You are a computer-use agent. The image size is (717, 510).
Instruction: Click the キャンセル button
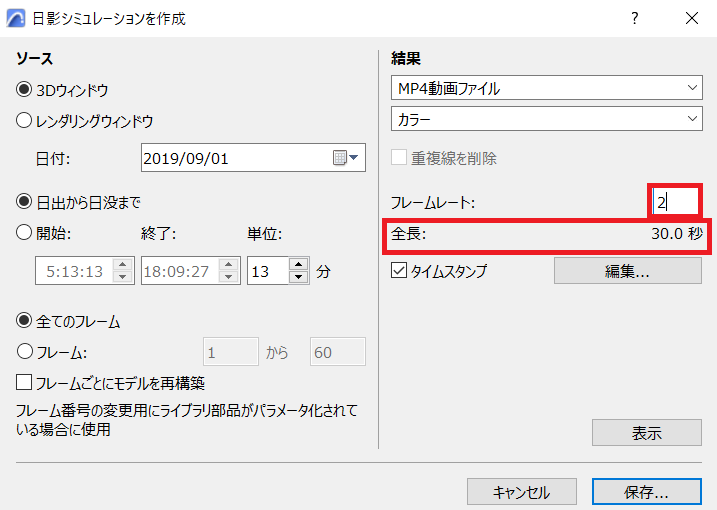522,492
